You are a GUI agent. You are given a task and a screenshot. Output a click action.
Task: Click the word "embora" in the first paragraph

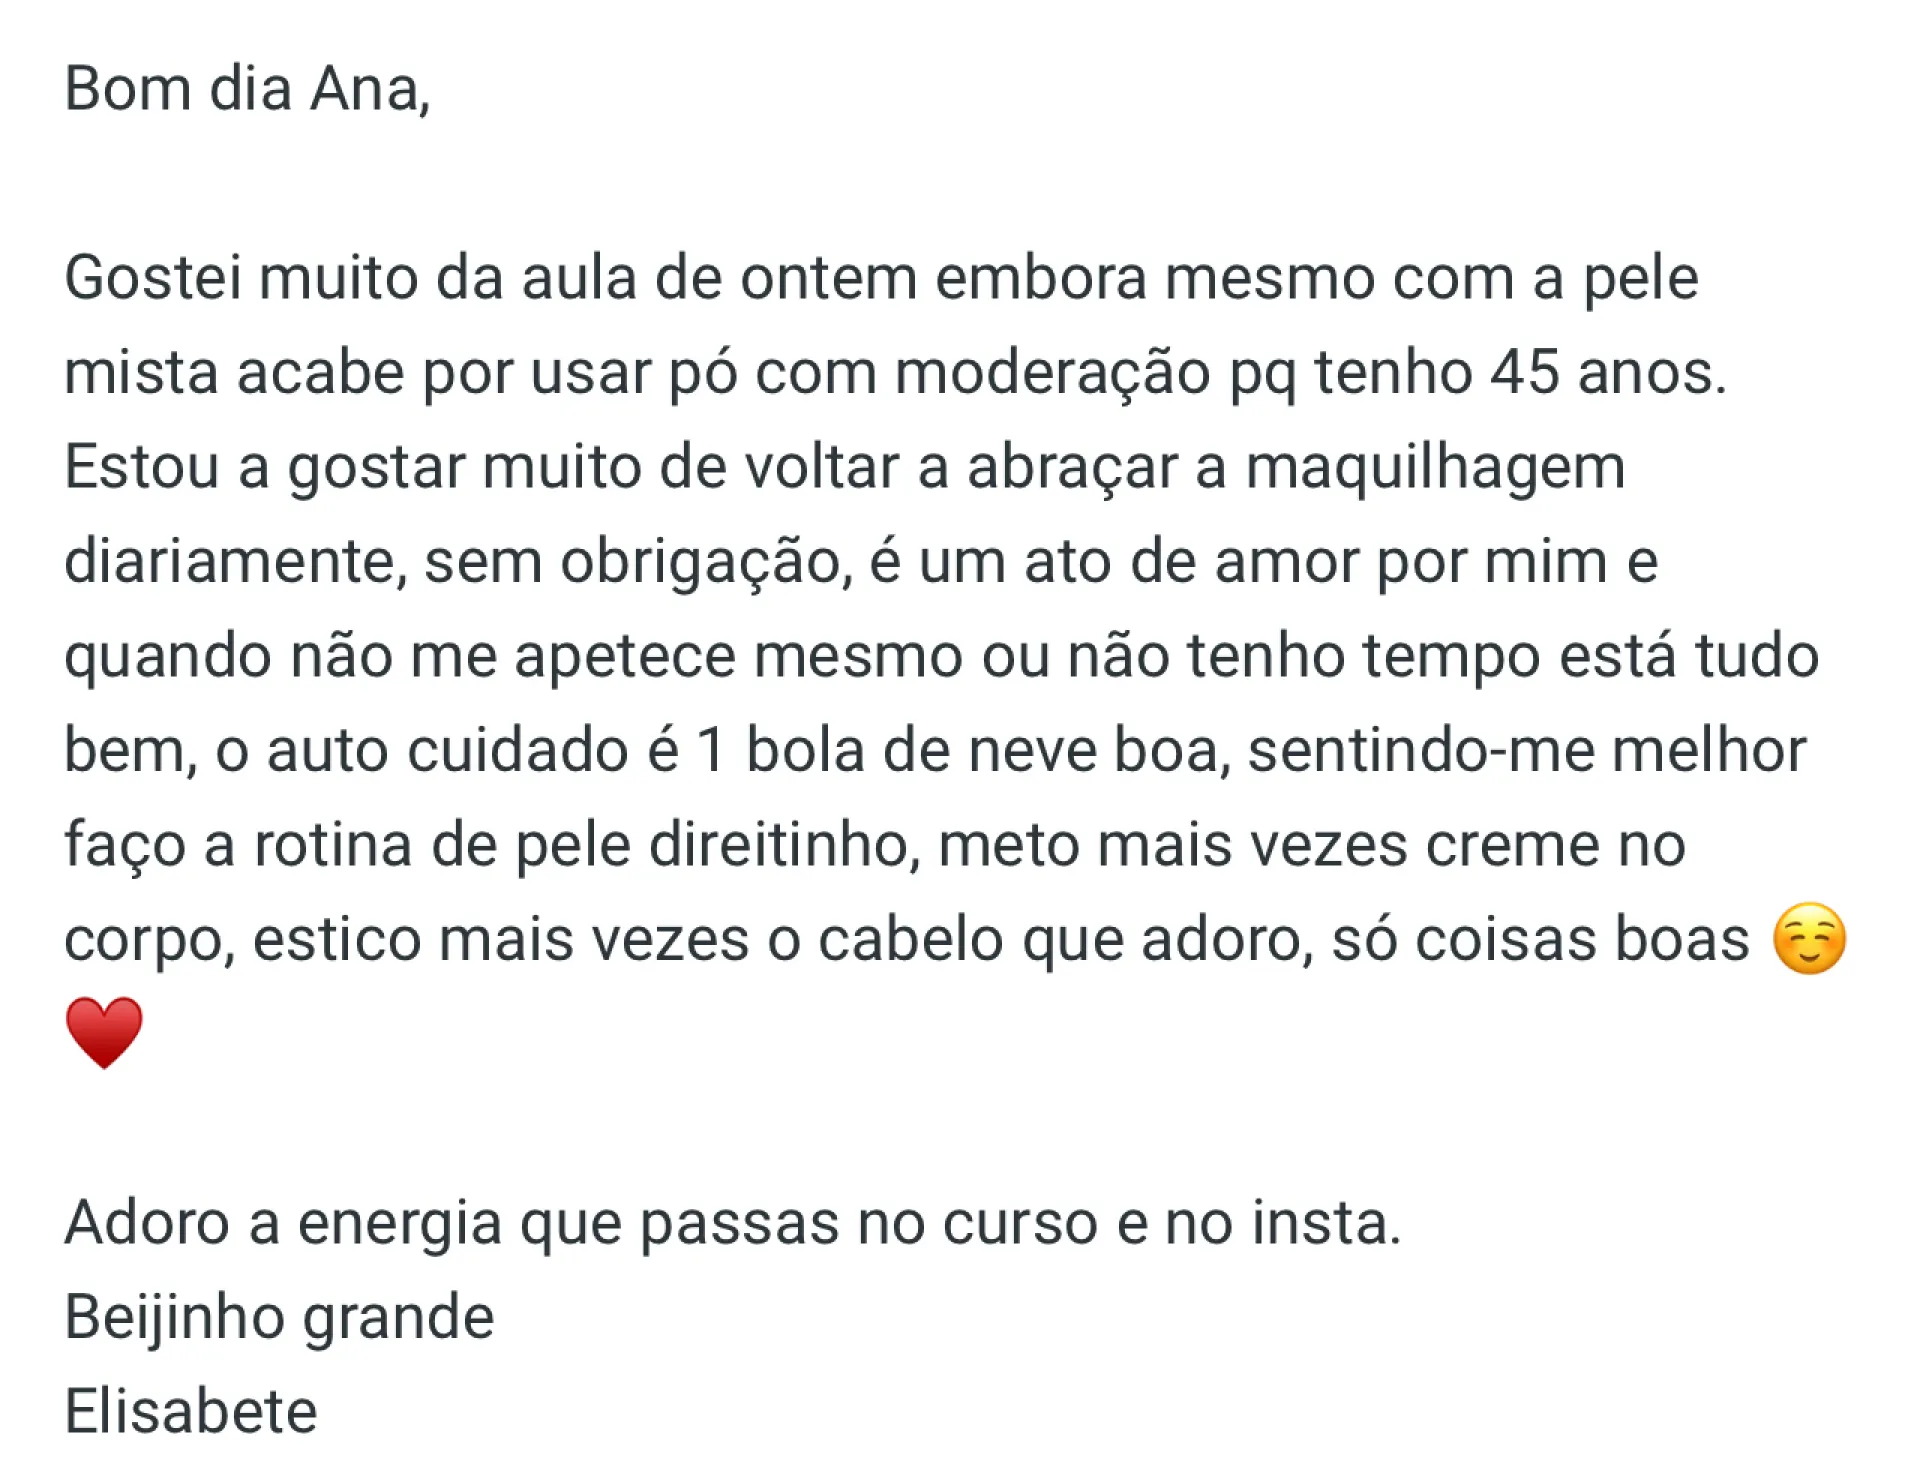click(1040, 277)
